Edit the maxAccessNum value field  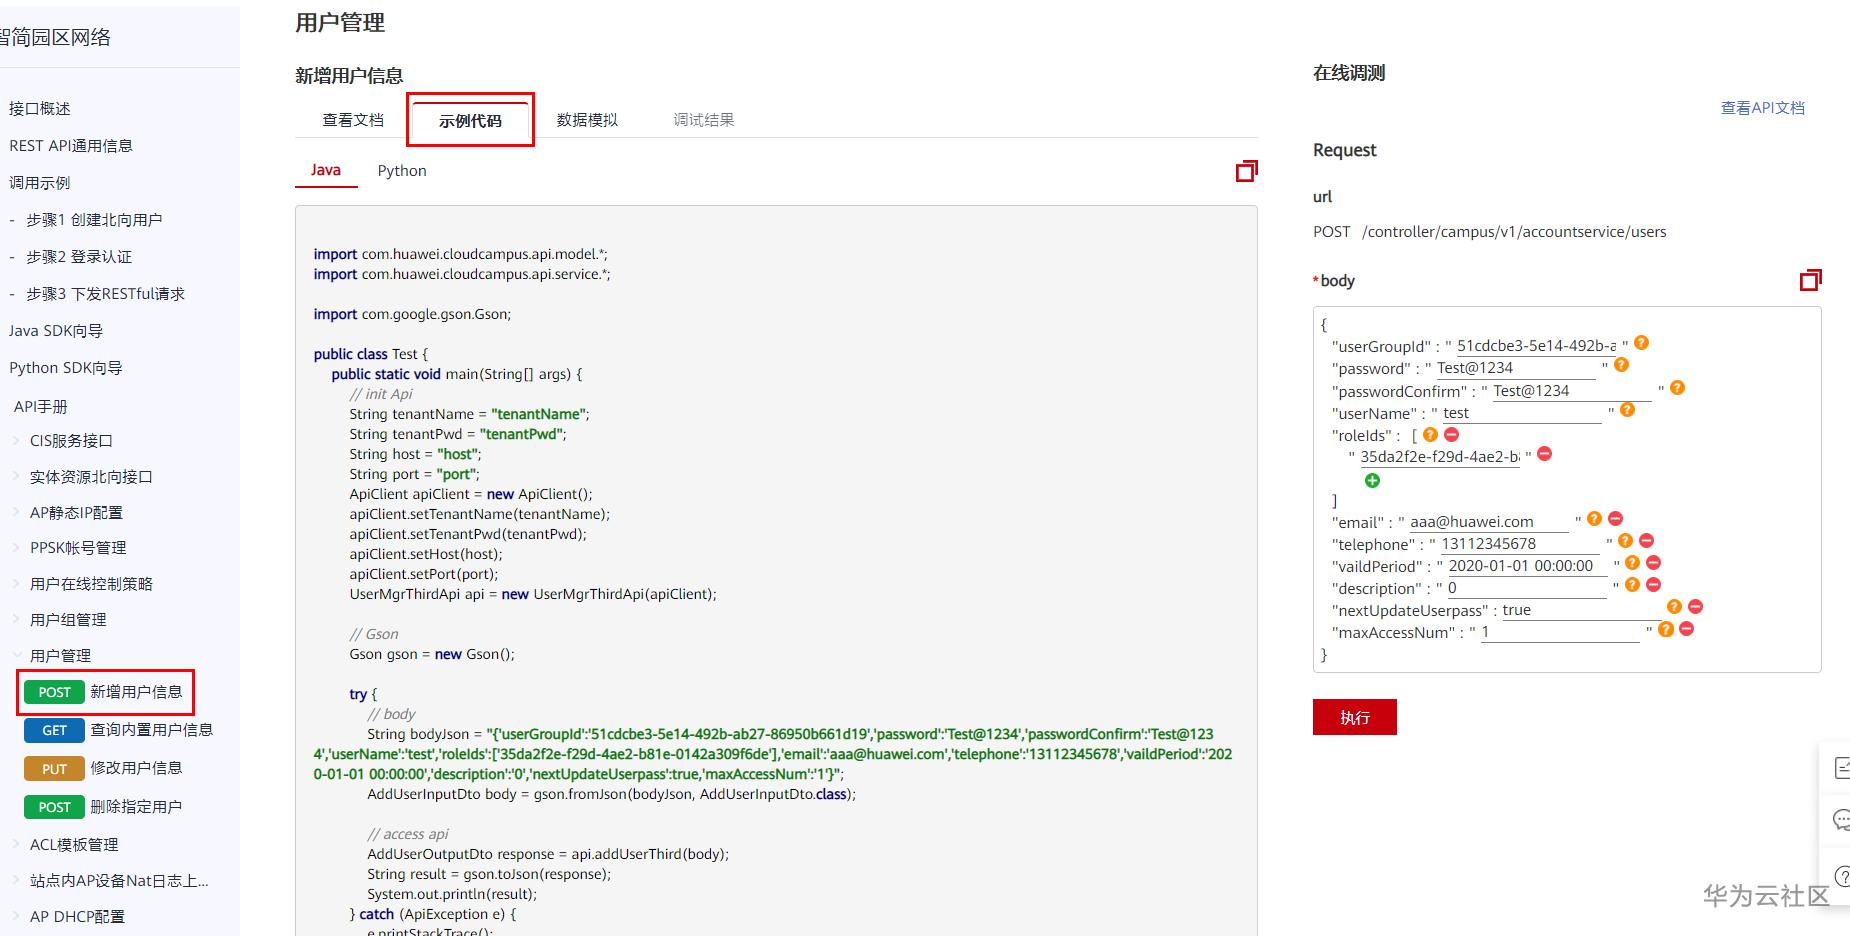click(1560, 632)
